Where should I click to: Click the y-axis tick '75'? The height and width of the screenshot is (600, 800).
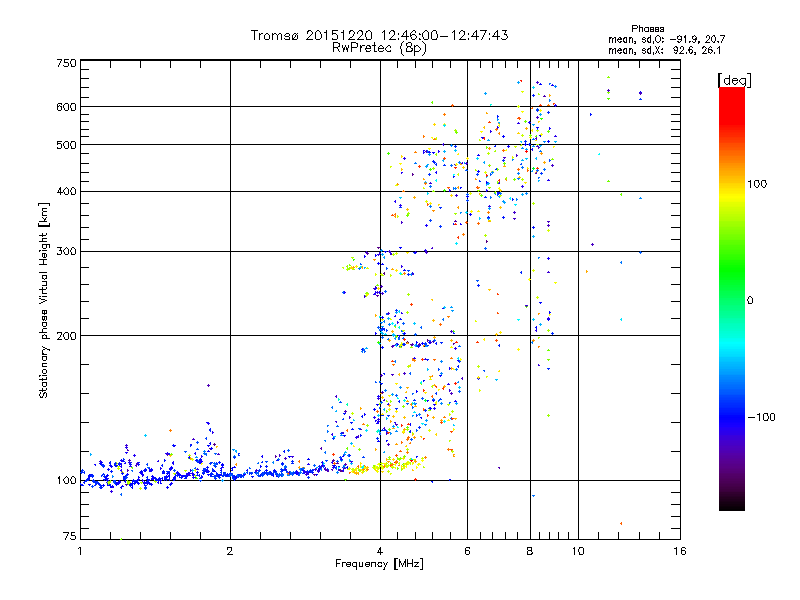click(x=70, y=536)
